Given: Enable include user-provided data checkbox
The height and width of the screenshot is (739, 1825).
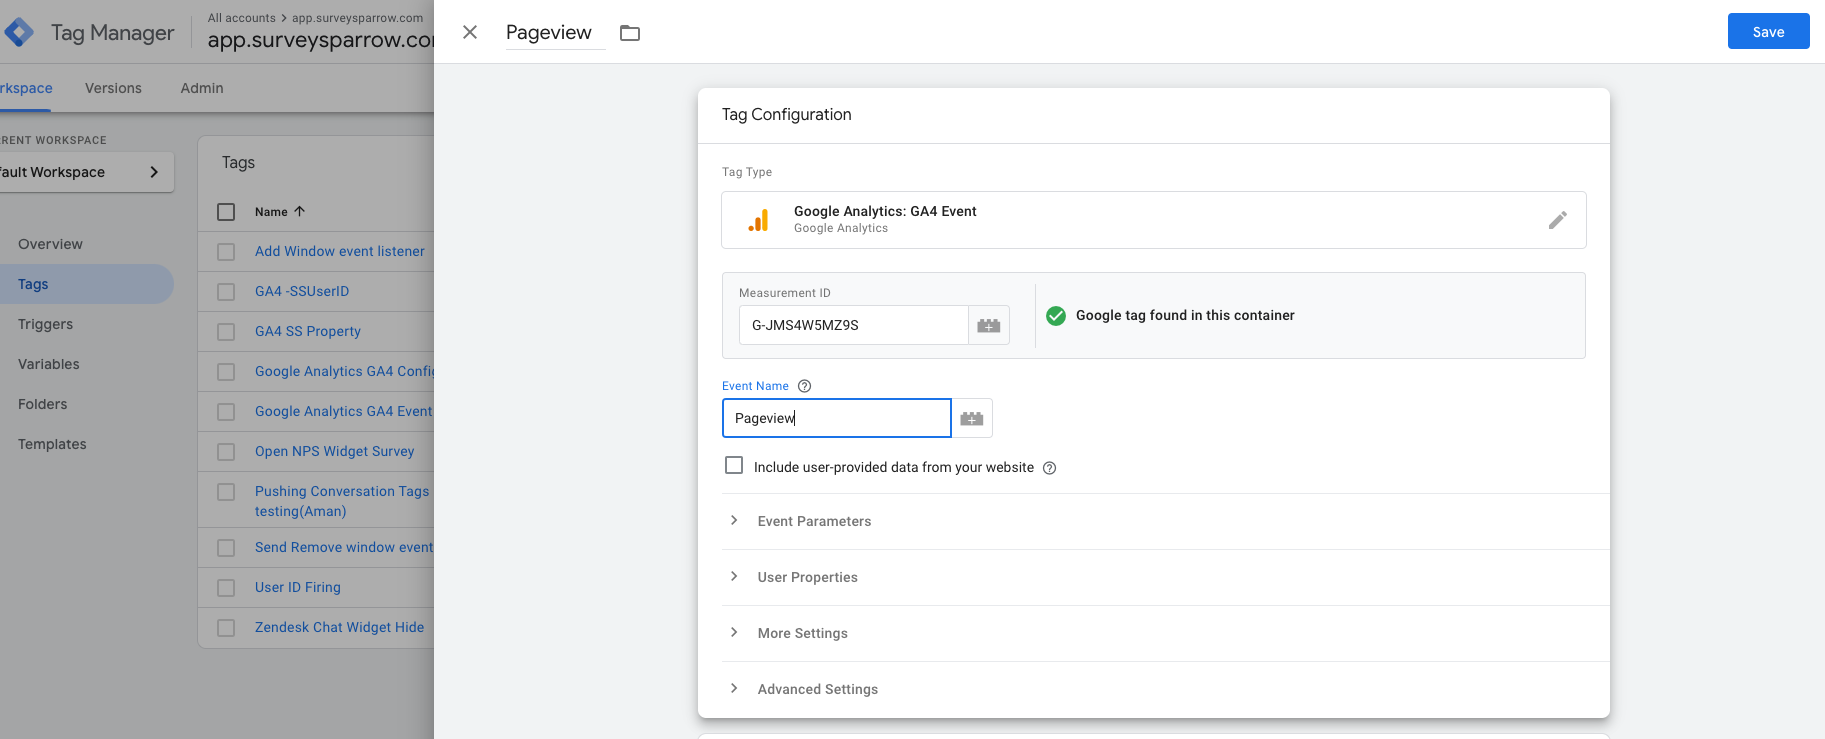Looking at the screenshot, I should click(734, 466).
